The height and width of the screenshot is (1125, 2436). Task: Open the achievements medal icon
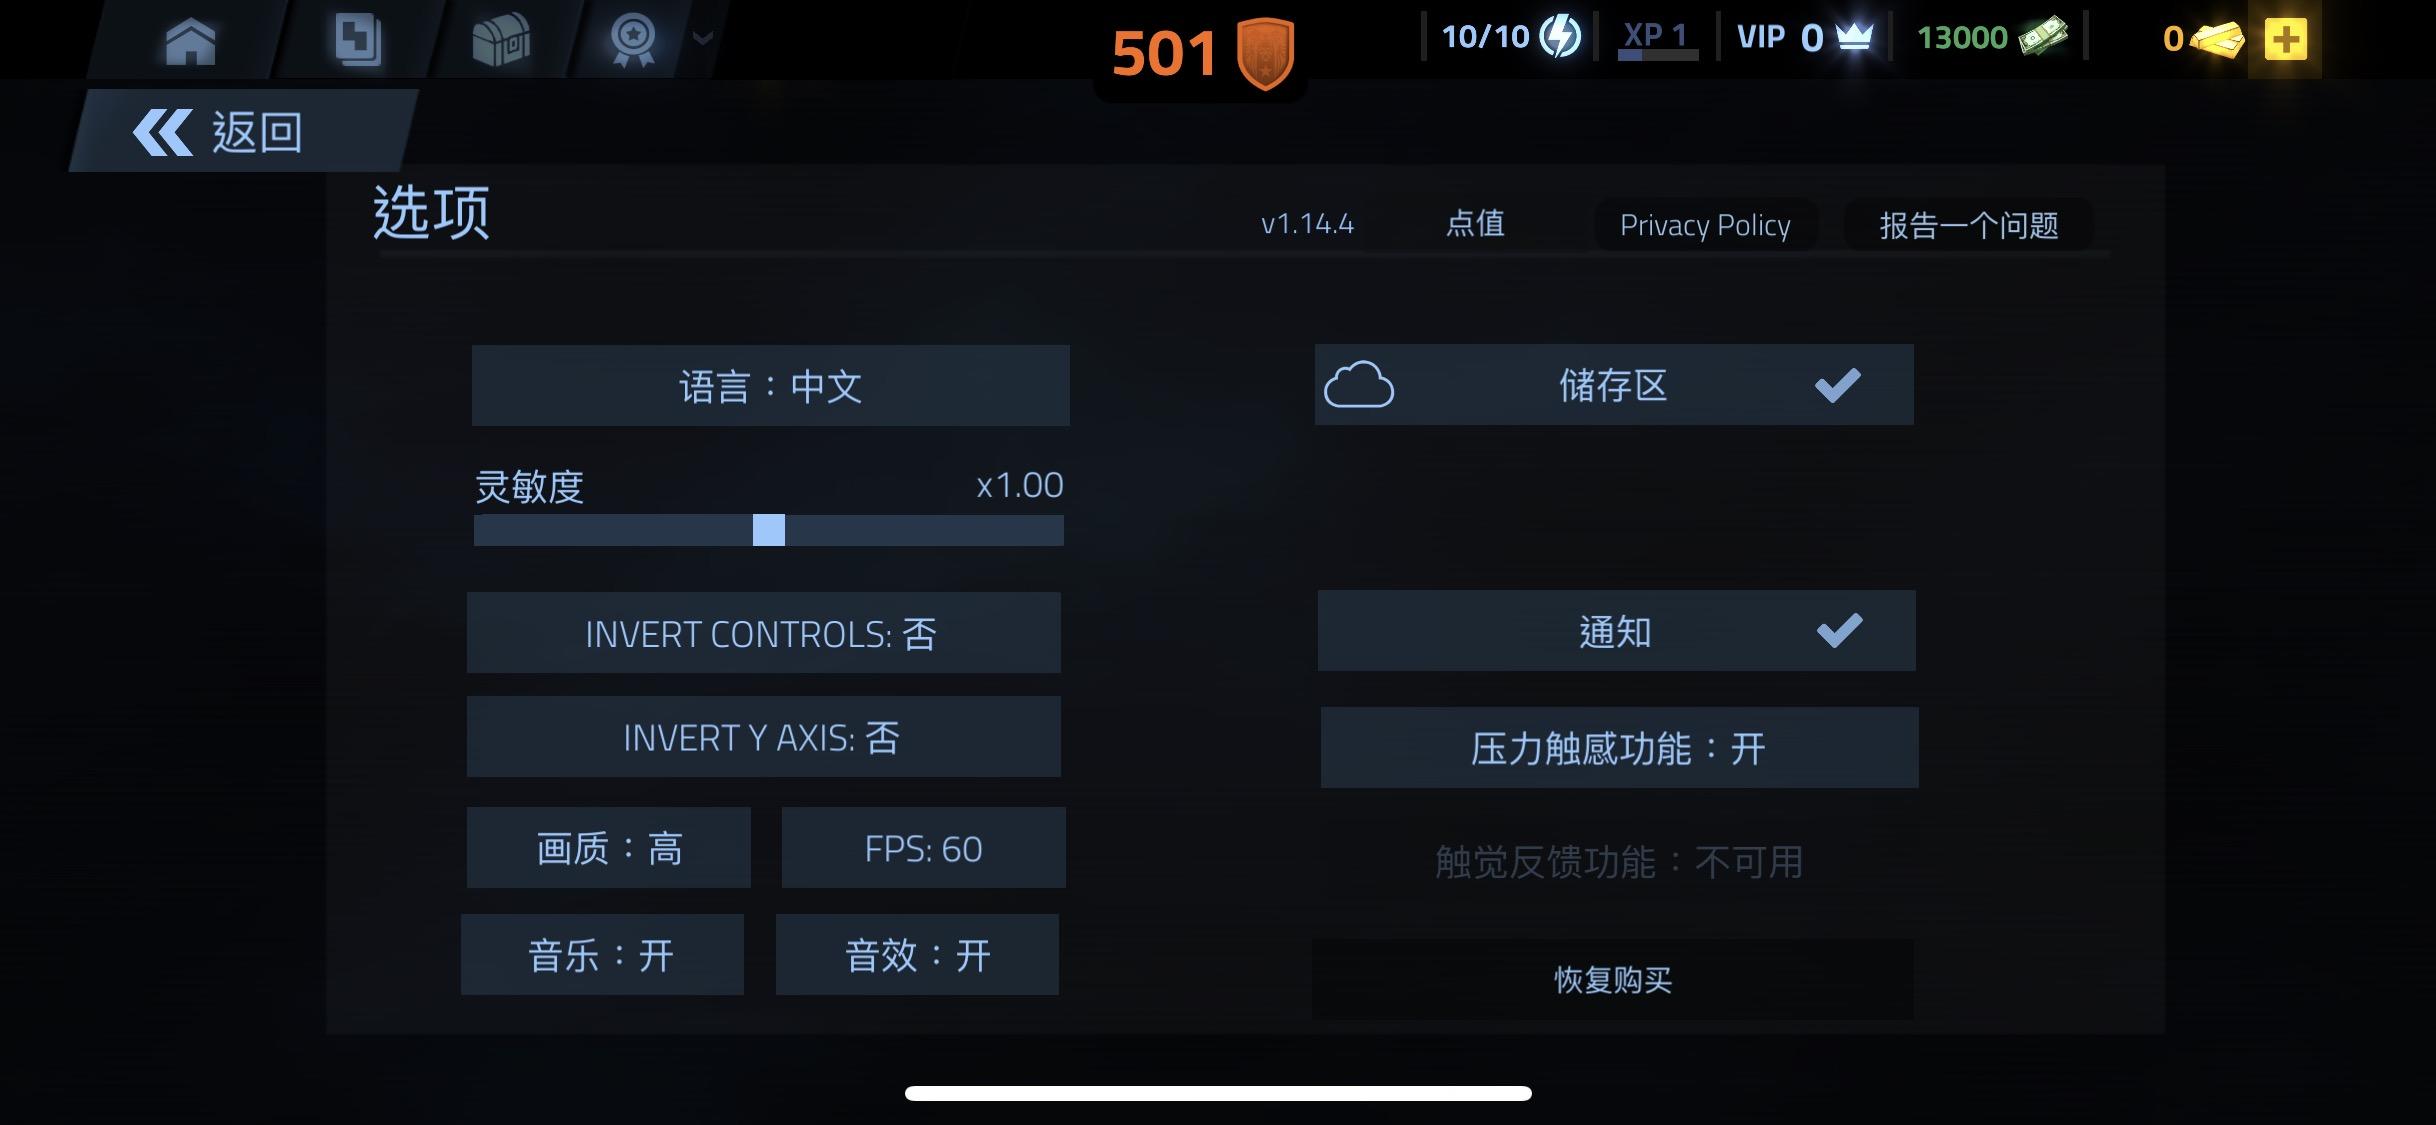[x=633, y=40]
